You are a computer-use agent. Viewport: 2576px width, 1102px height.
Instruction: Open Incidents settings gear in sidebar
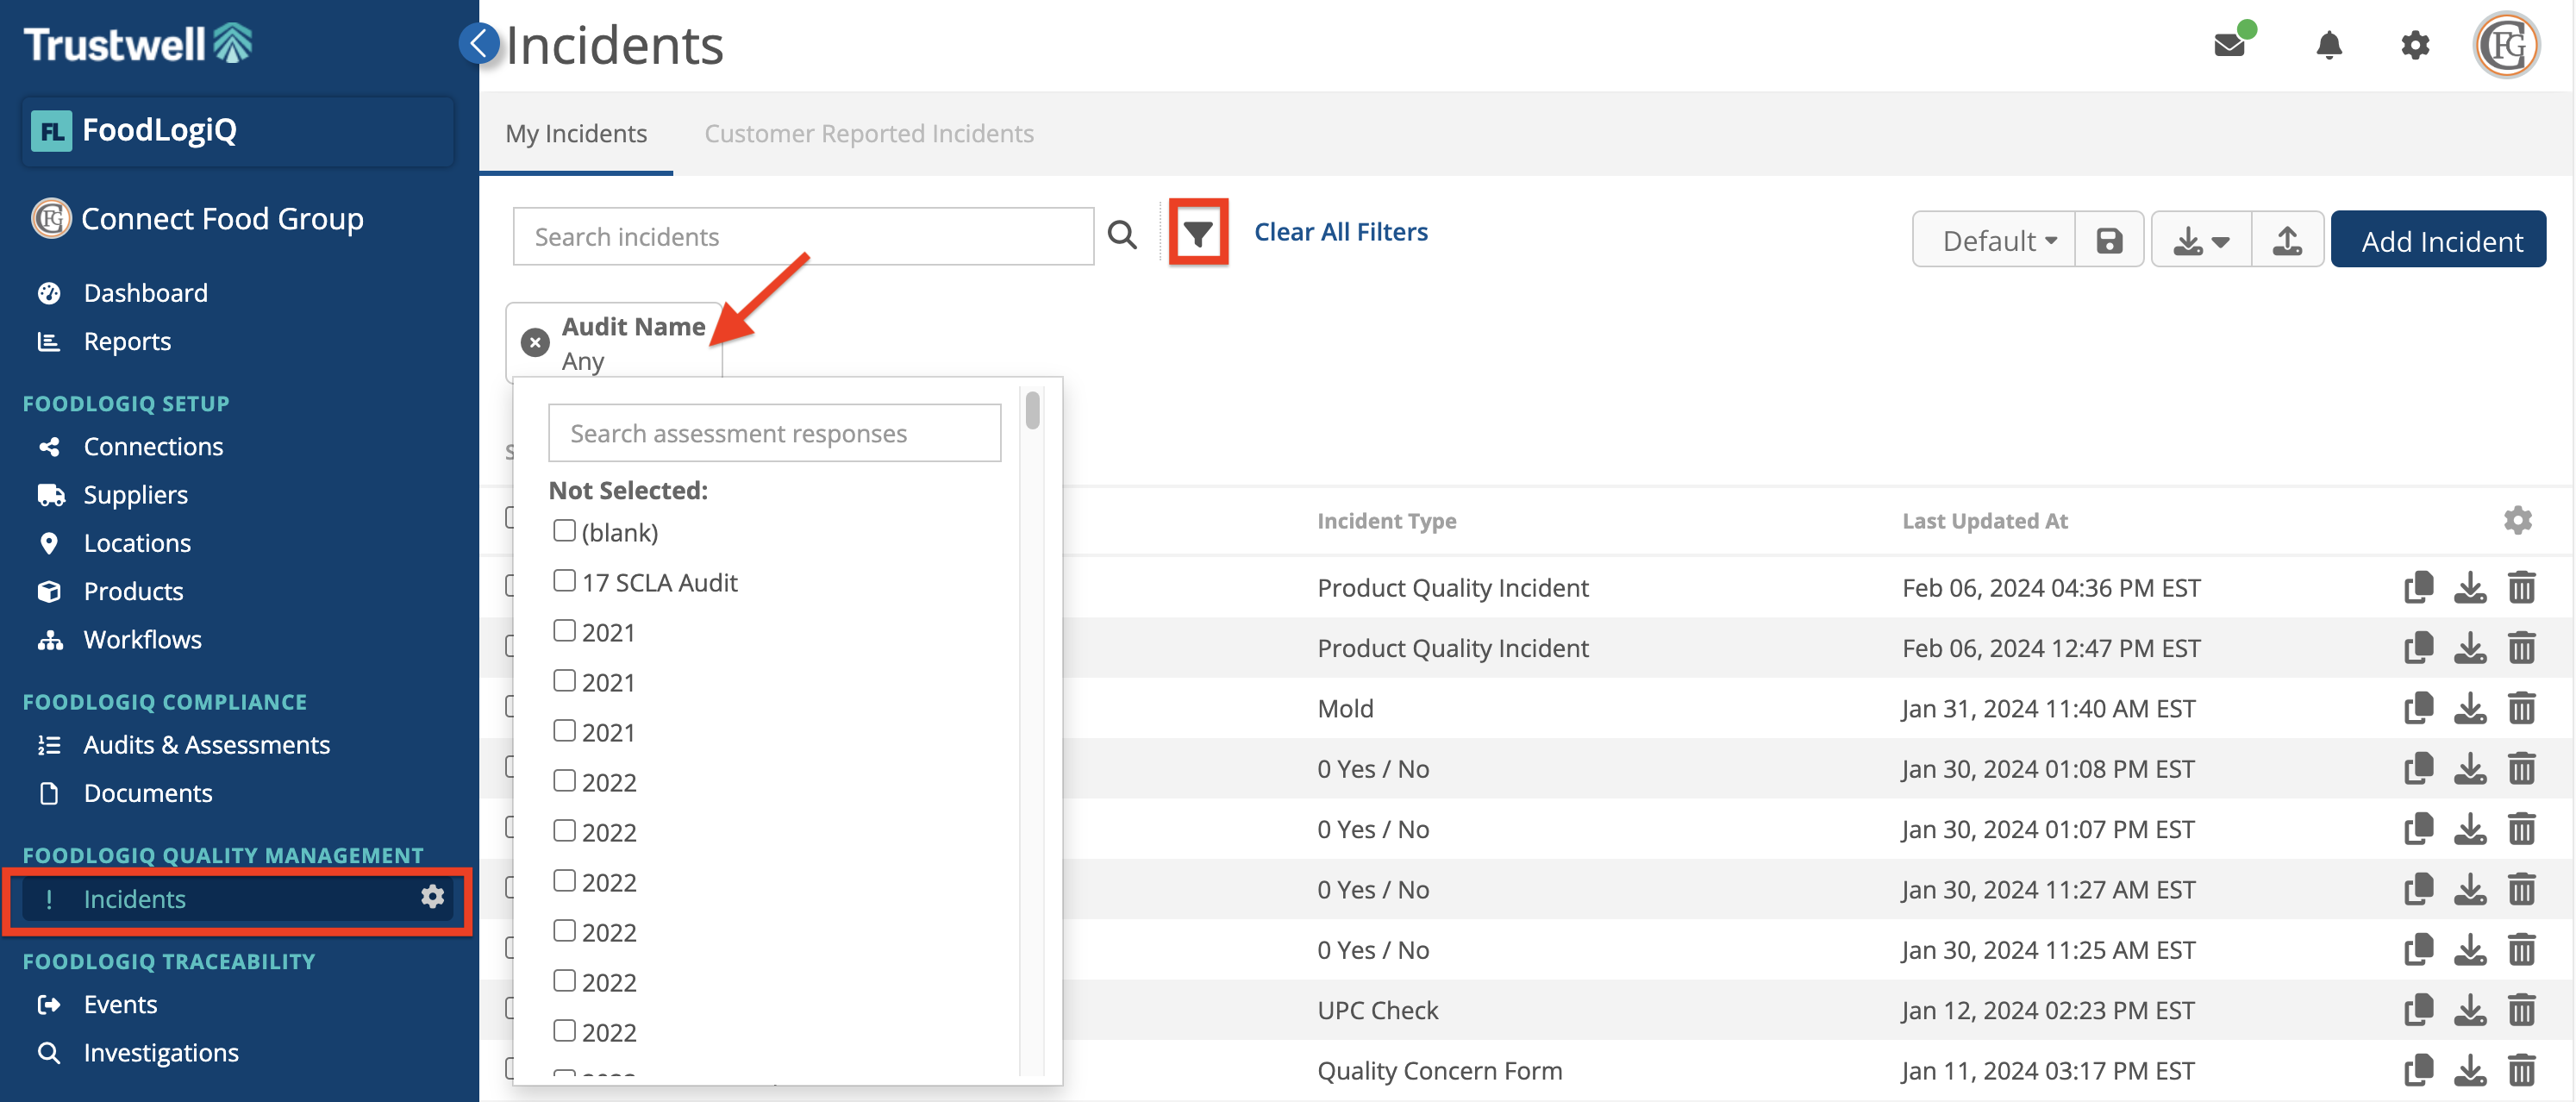(x=432, y=897)
